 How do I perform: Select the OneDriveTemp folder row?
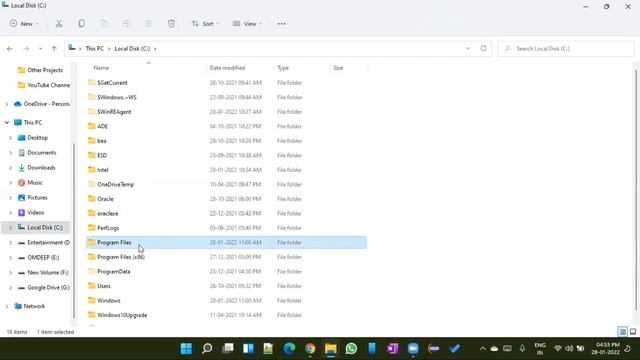click(227, 184)
